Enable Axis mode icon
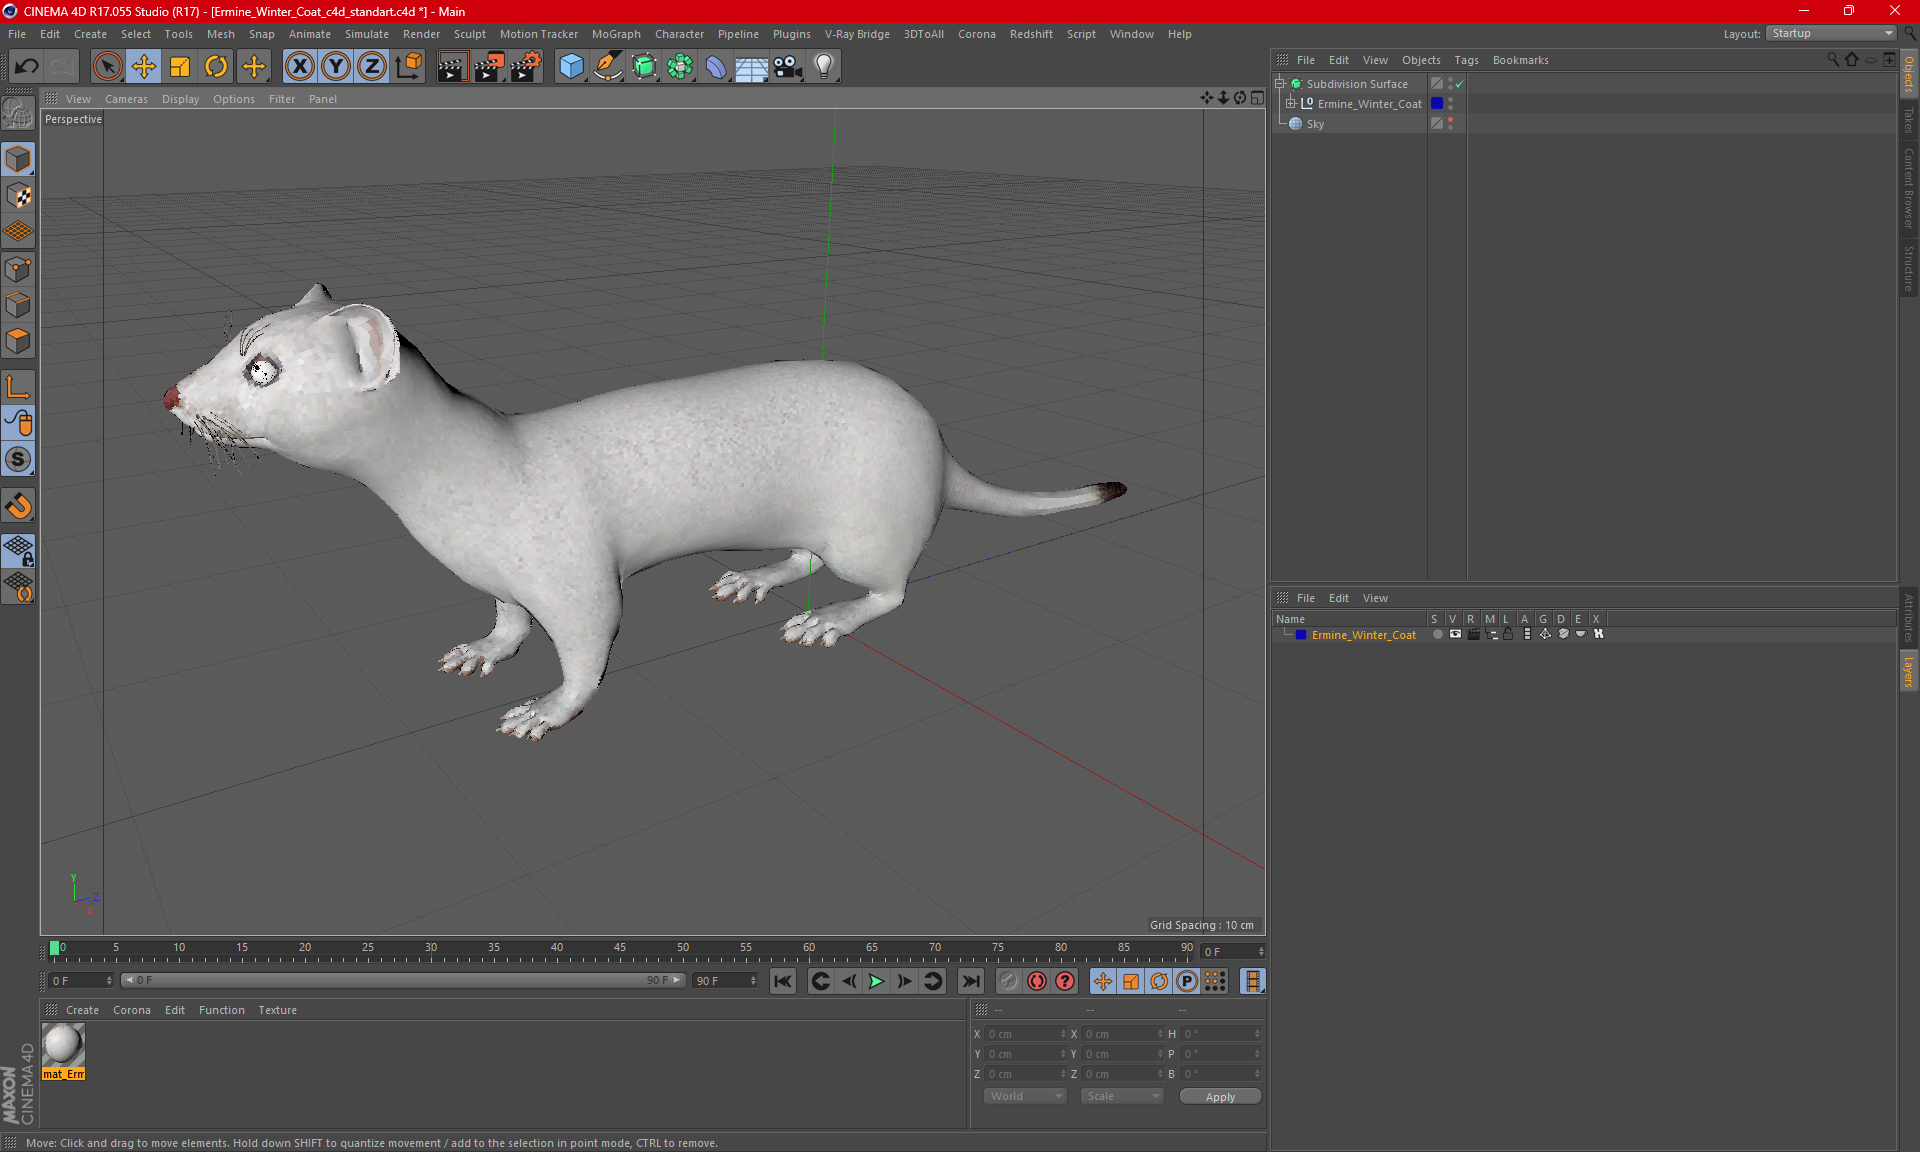 pyautogui.click(x=18, y=387)
